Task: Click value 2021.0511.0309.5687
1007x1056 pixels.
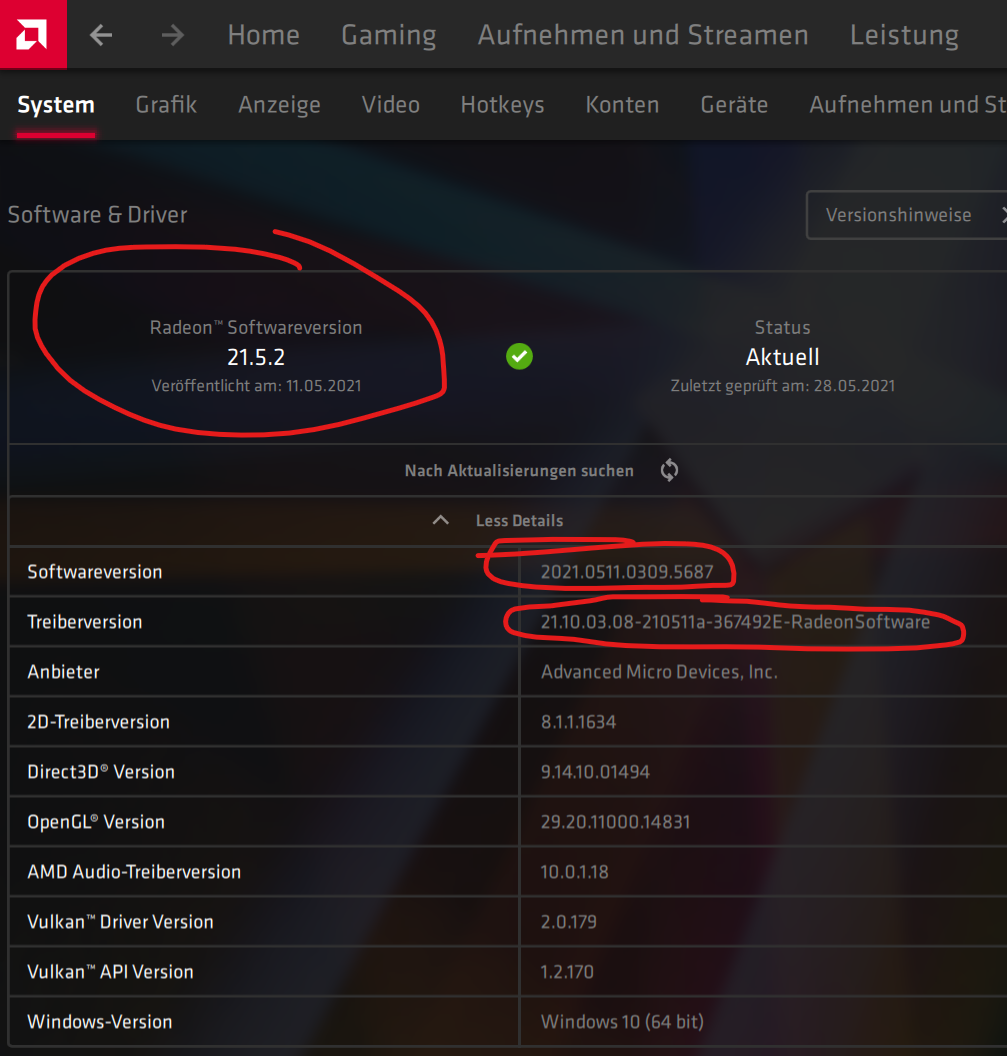Action: click(626, 572)
